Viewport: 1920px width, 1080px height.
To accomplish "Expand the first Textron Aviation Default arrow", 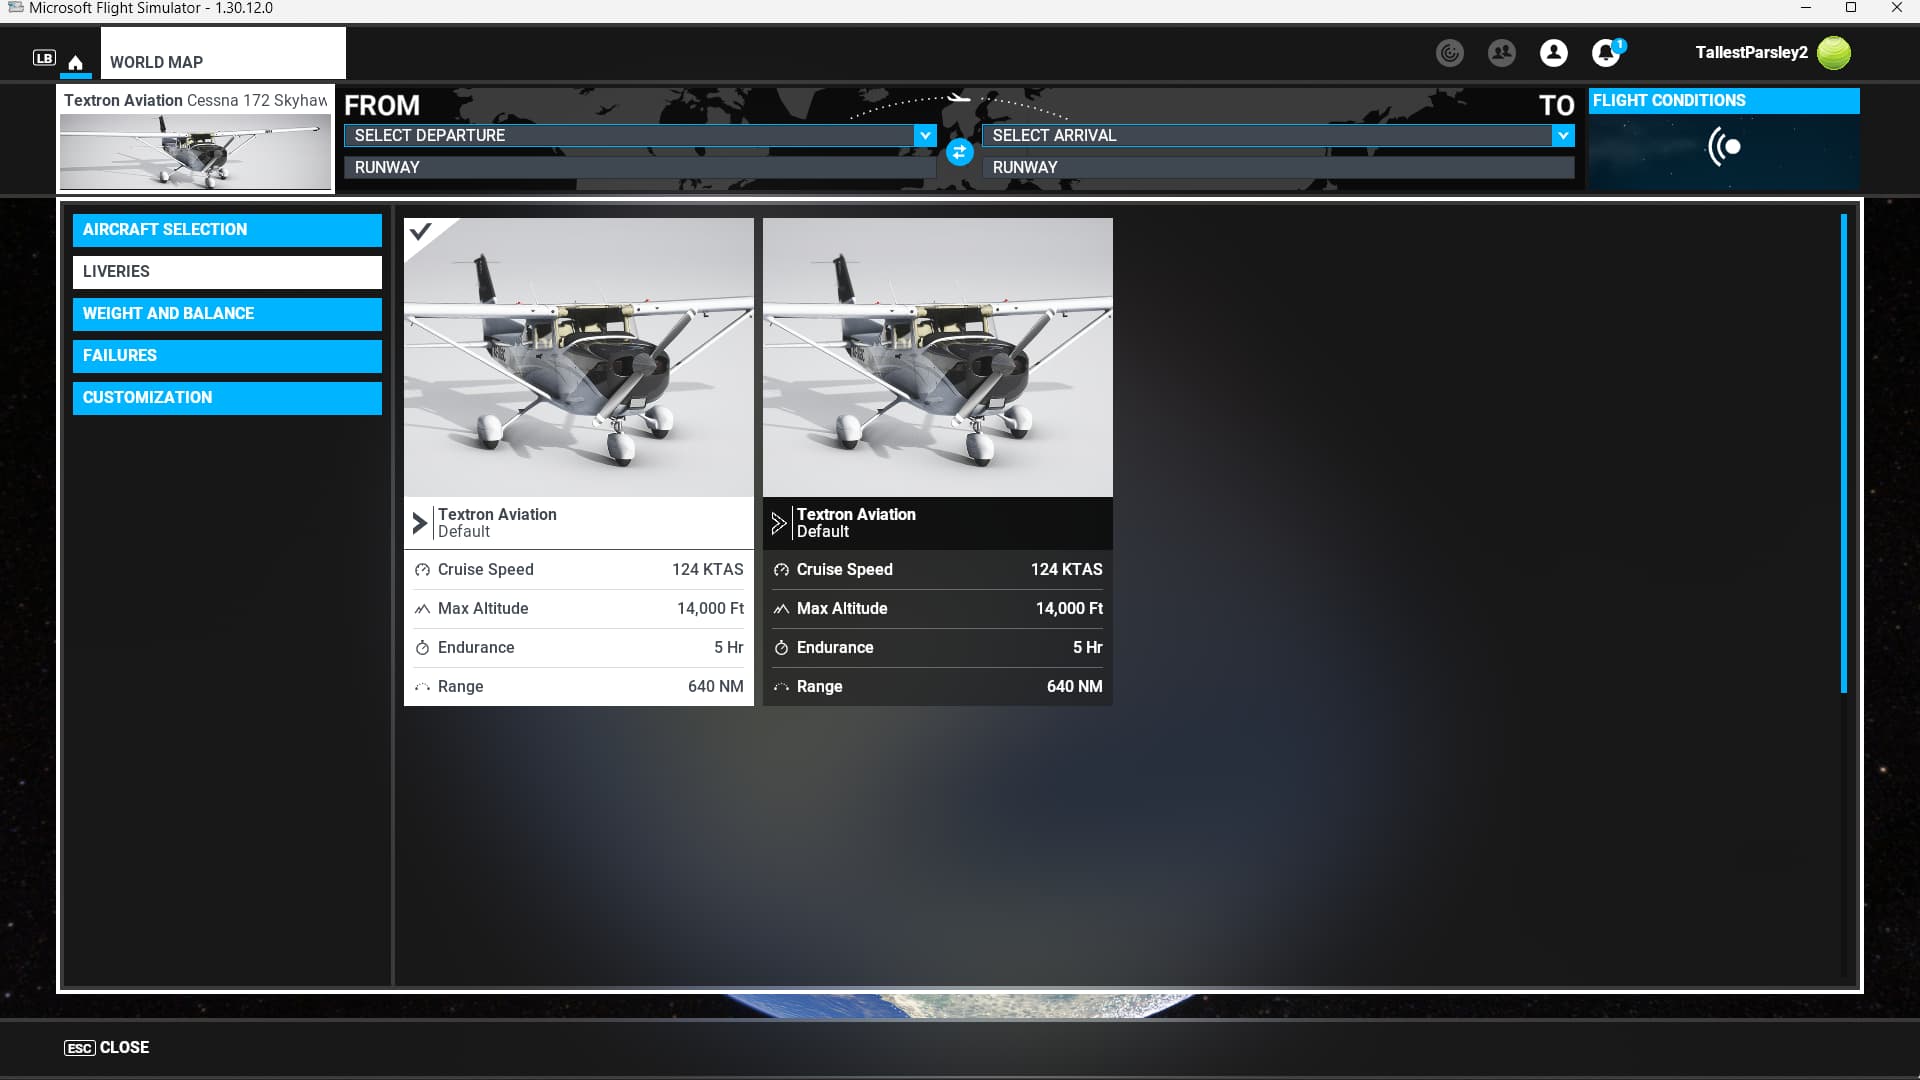I will pyautogui.click(x=419, y=523).
